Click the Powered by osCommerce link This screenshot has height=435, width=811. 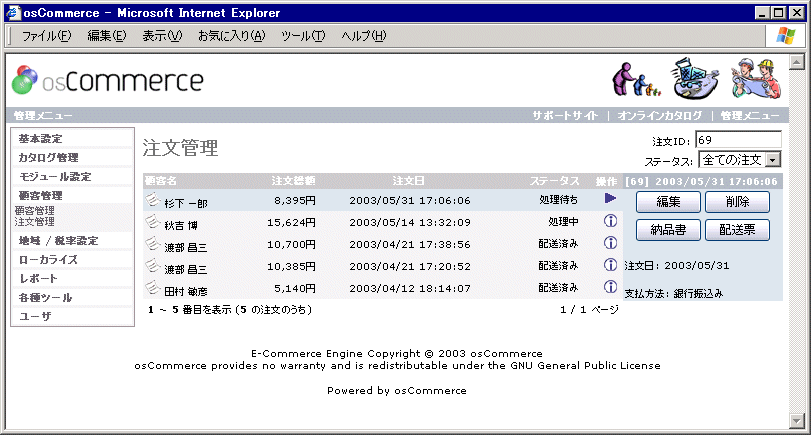[397, 391]
